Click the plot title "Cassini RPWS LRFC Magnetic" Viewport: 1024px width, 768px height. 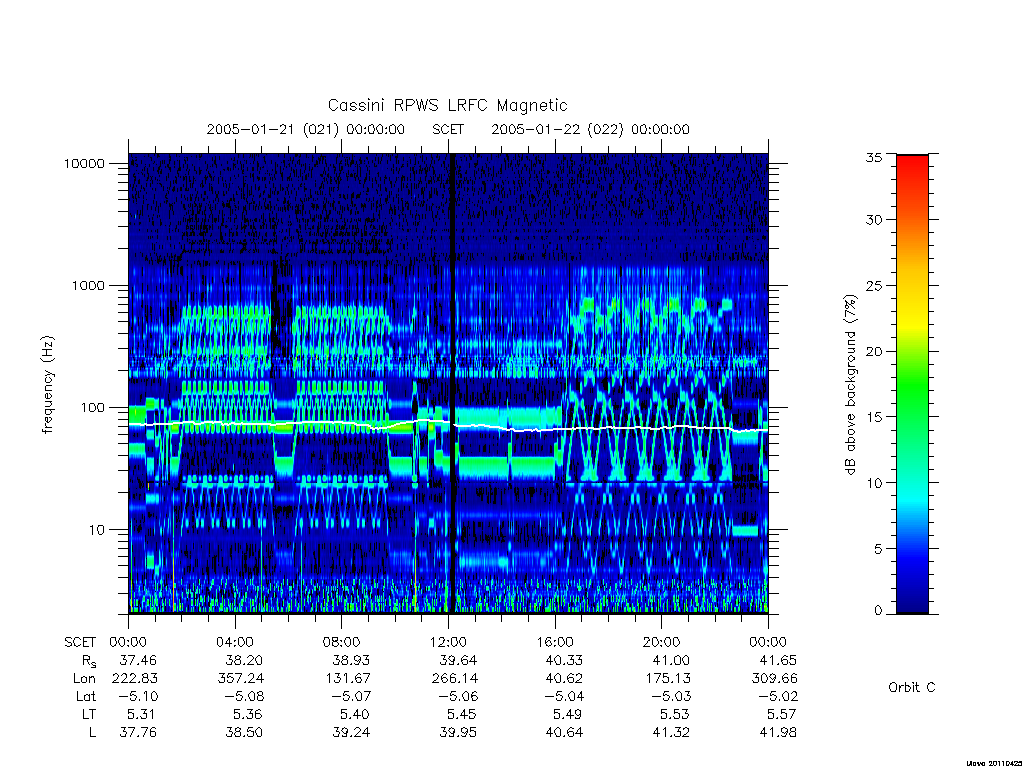click(x=447, y=105)
